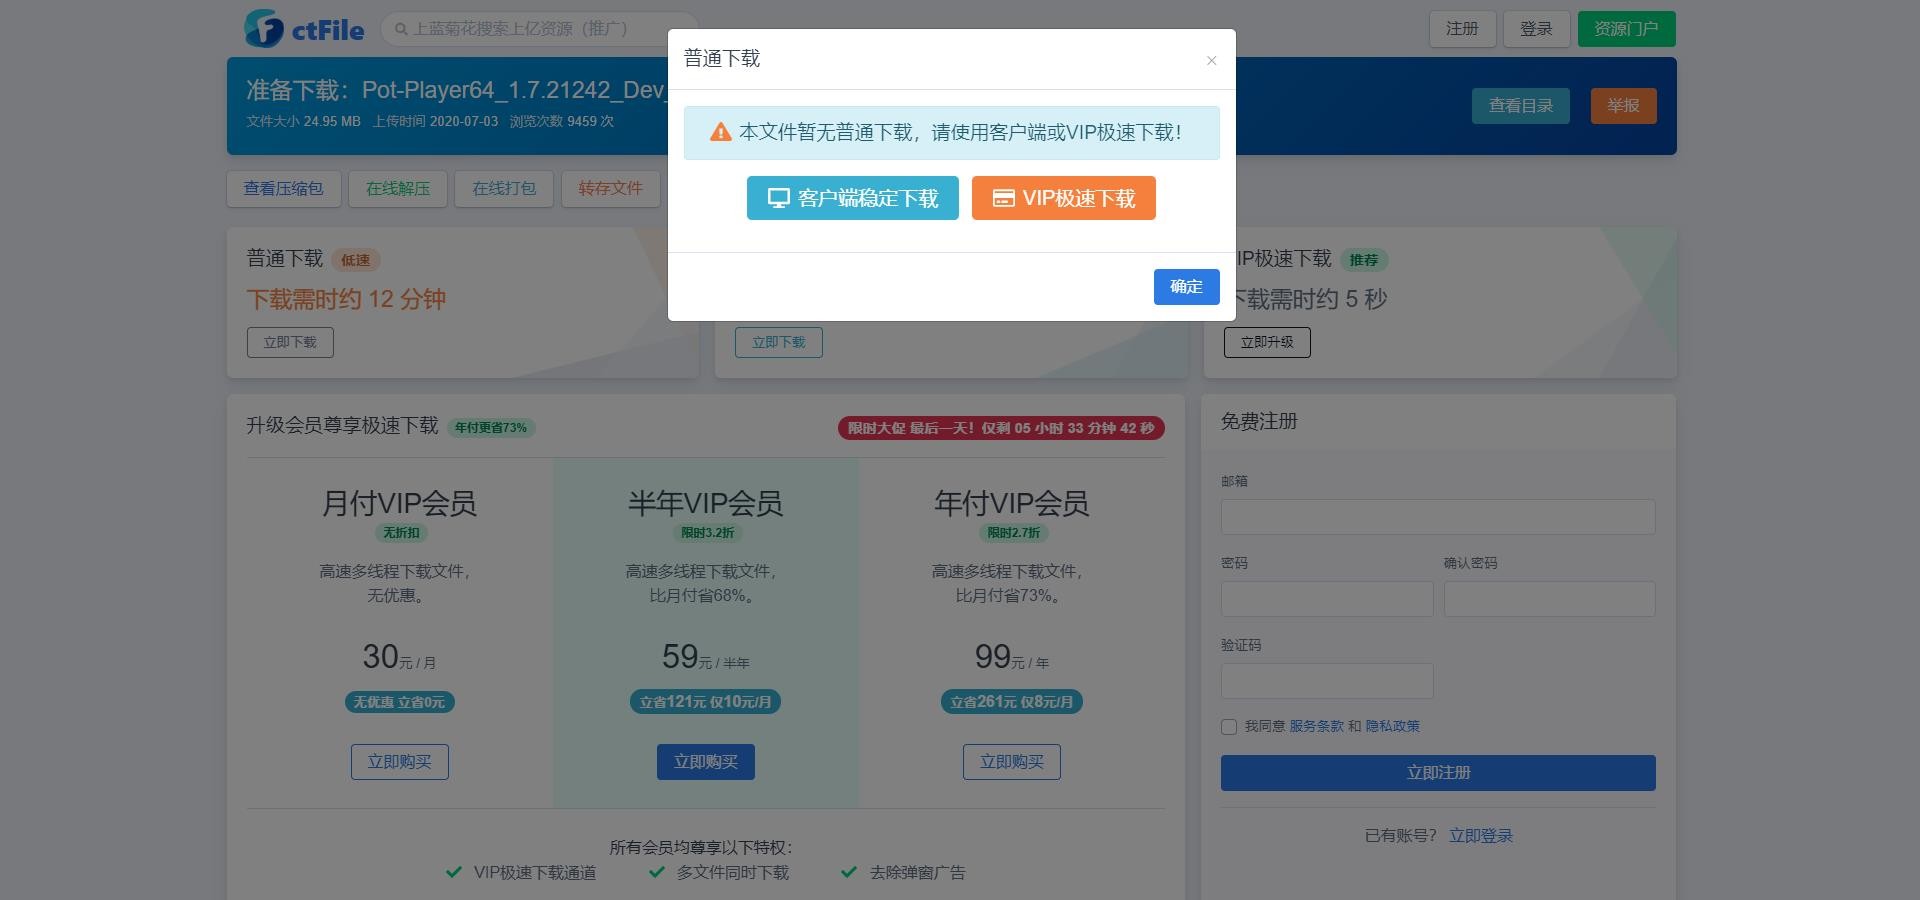Focus the 验证码 input field
1920x900 pixels.
tap(1326, 681)
